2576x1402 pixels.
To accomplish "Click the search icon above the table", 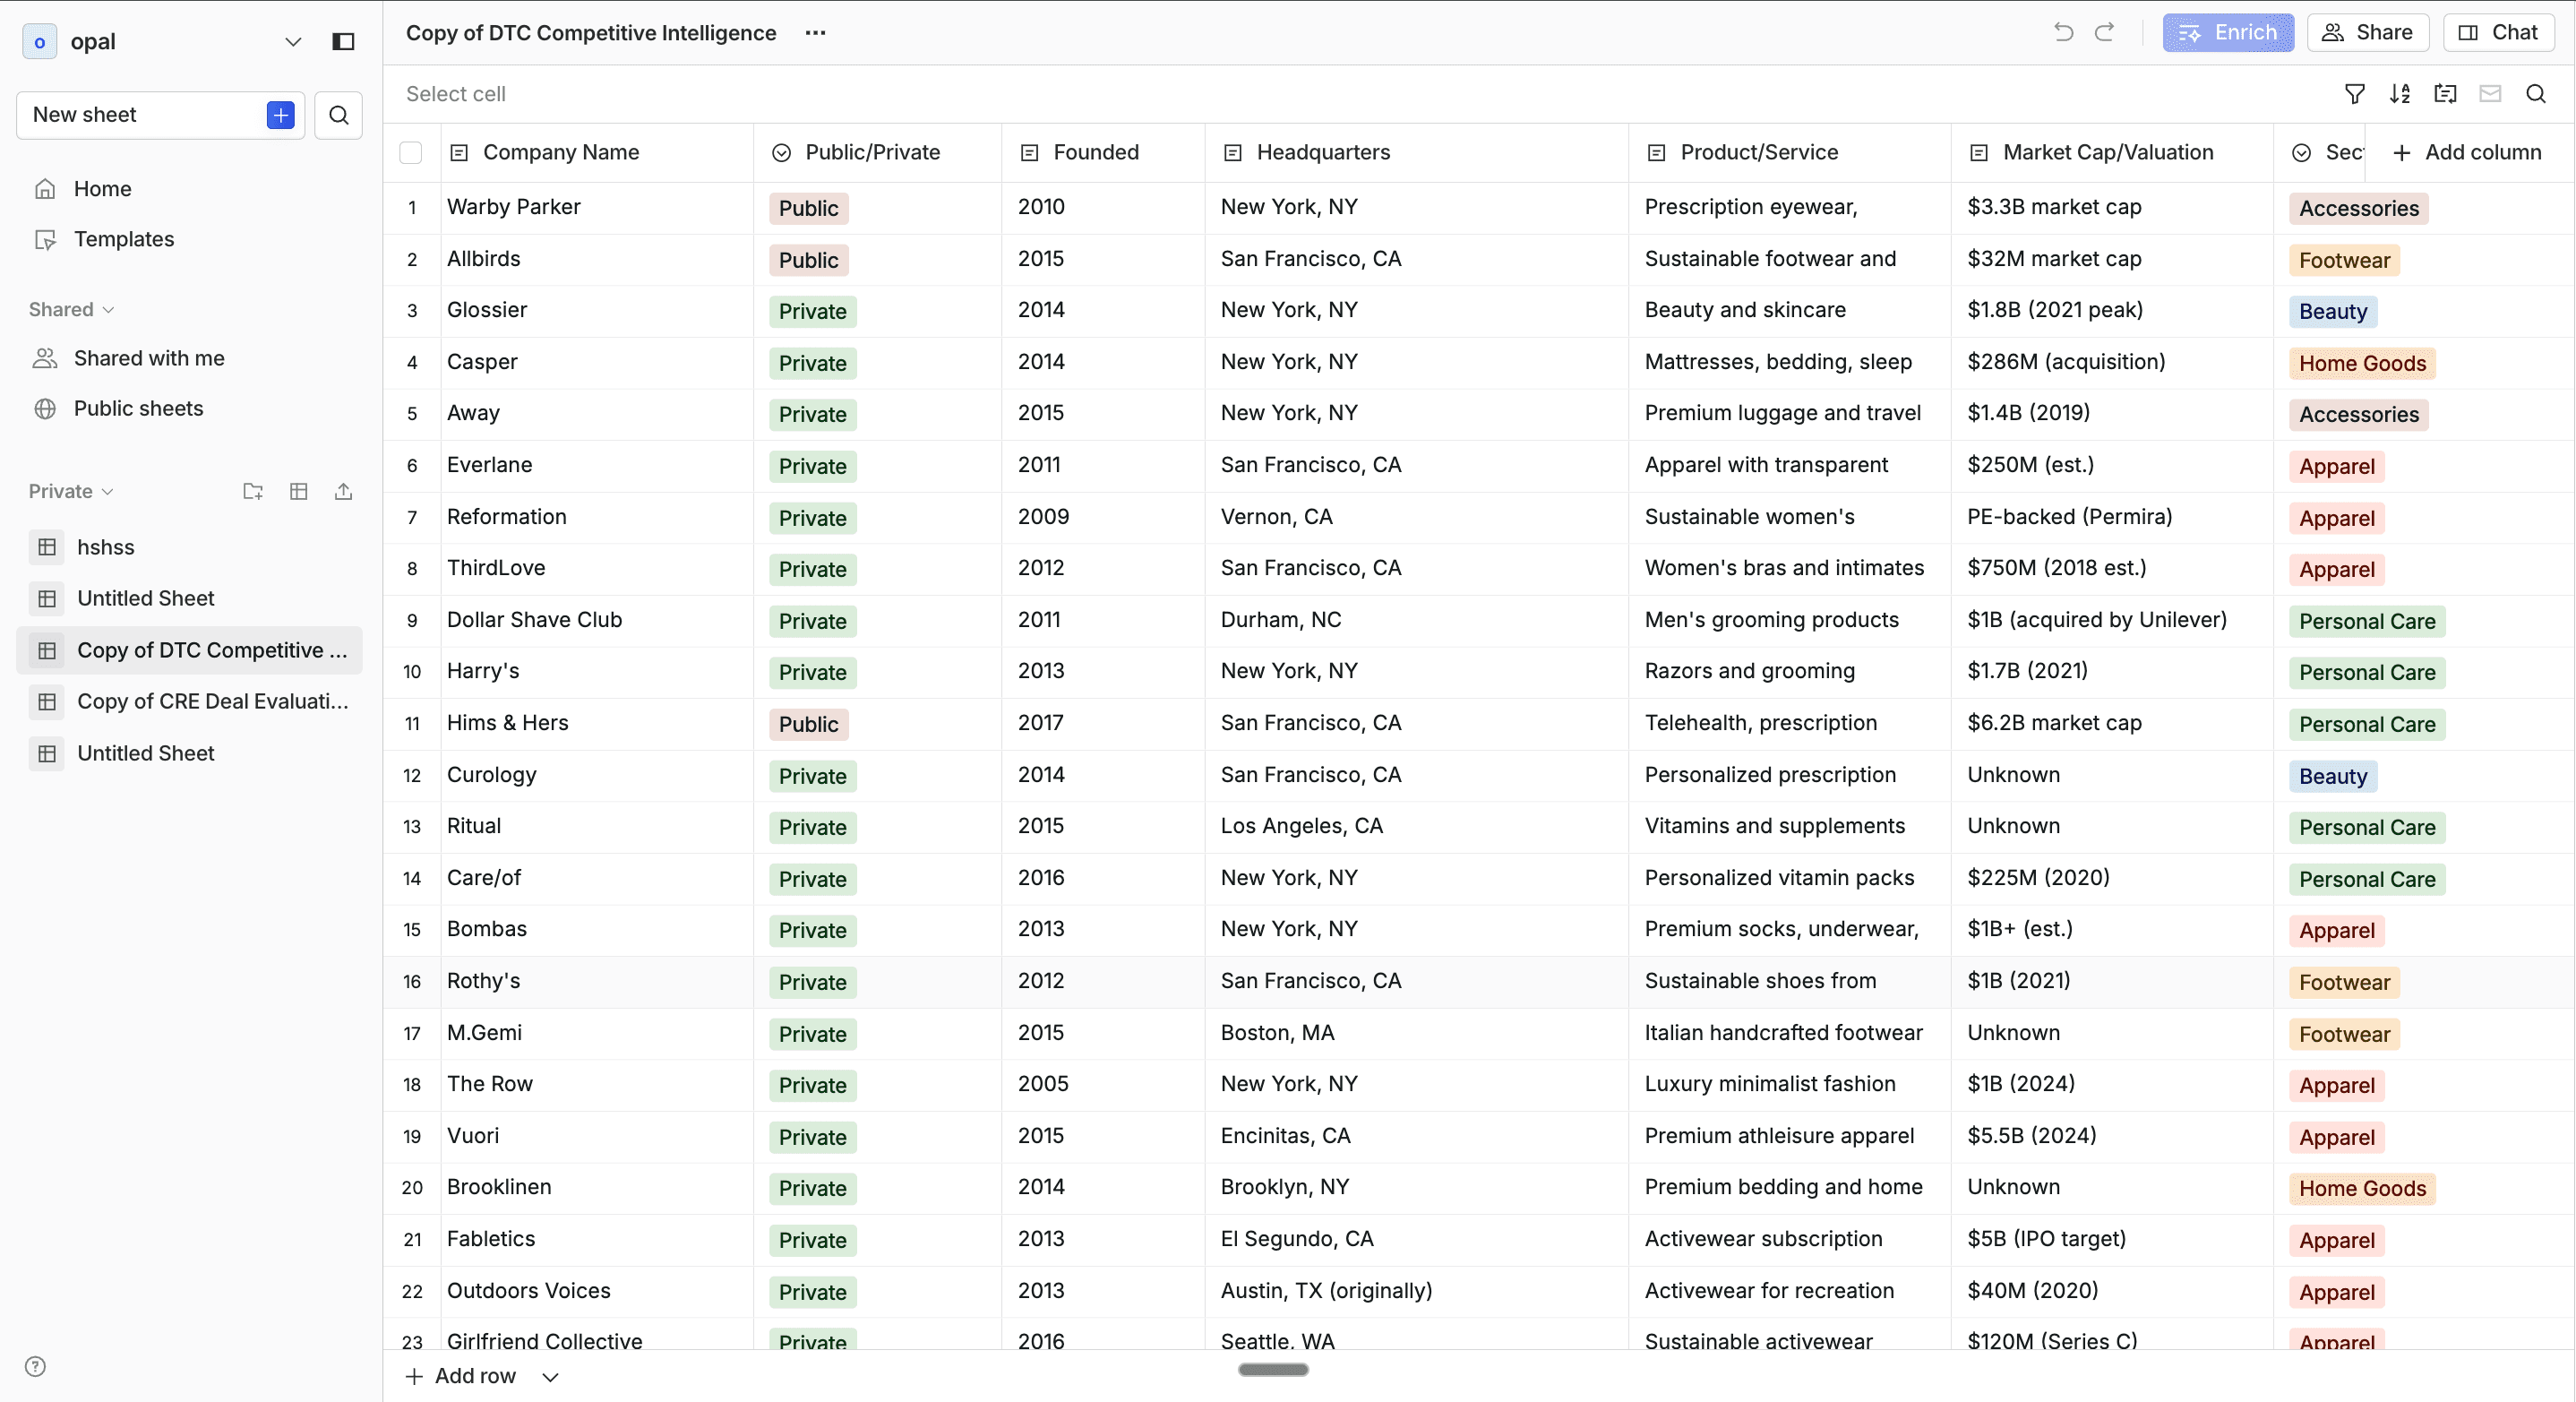I will click(x=2535, y=94).
